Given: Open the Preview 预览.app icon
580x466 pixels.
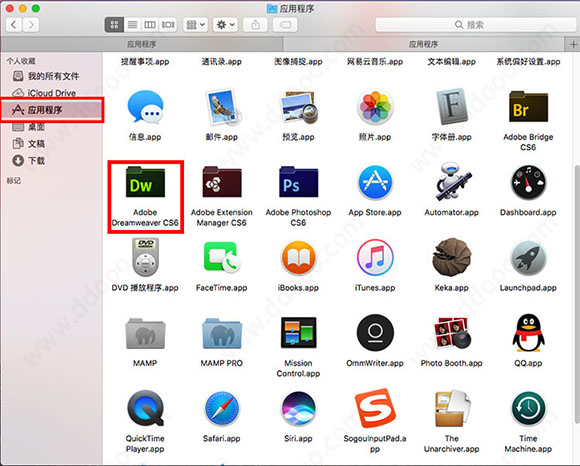Looking at the screenshot, I should point(299,107).
